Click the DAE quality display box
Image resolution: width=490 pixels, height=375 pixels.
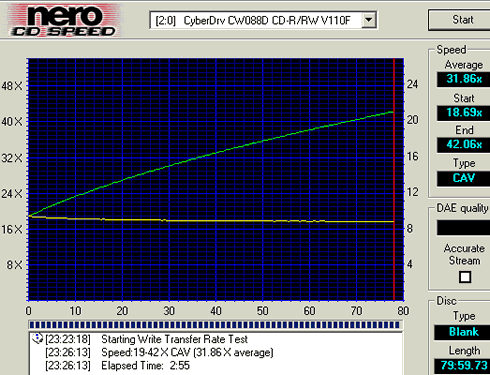tap(464, 228)
